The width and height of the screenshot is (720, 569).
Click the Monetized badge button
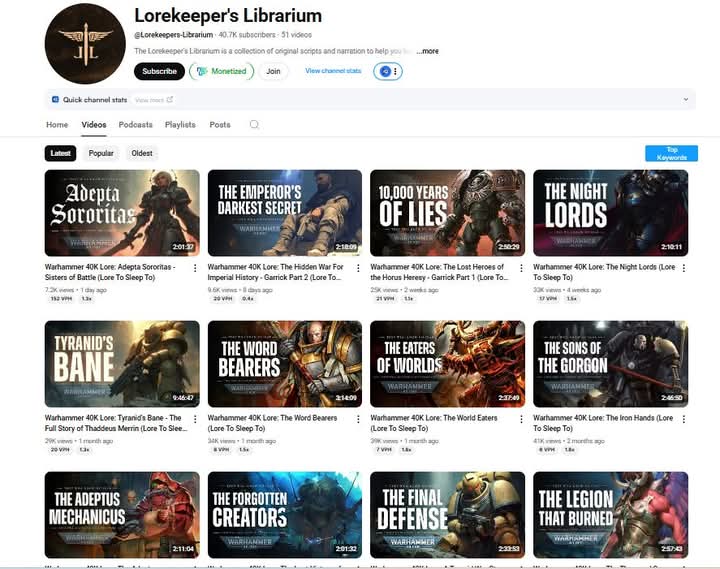click(222, 71)
